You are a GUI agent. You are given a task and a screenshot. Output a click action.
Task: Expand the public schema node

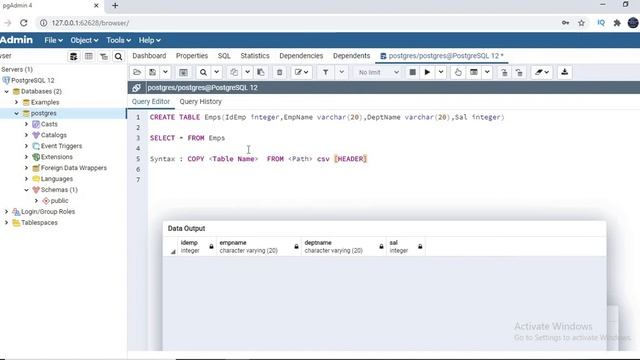tap(36, 201)
